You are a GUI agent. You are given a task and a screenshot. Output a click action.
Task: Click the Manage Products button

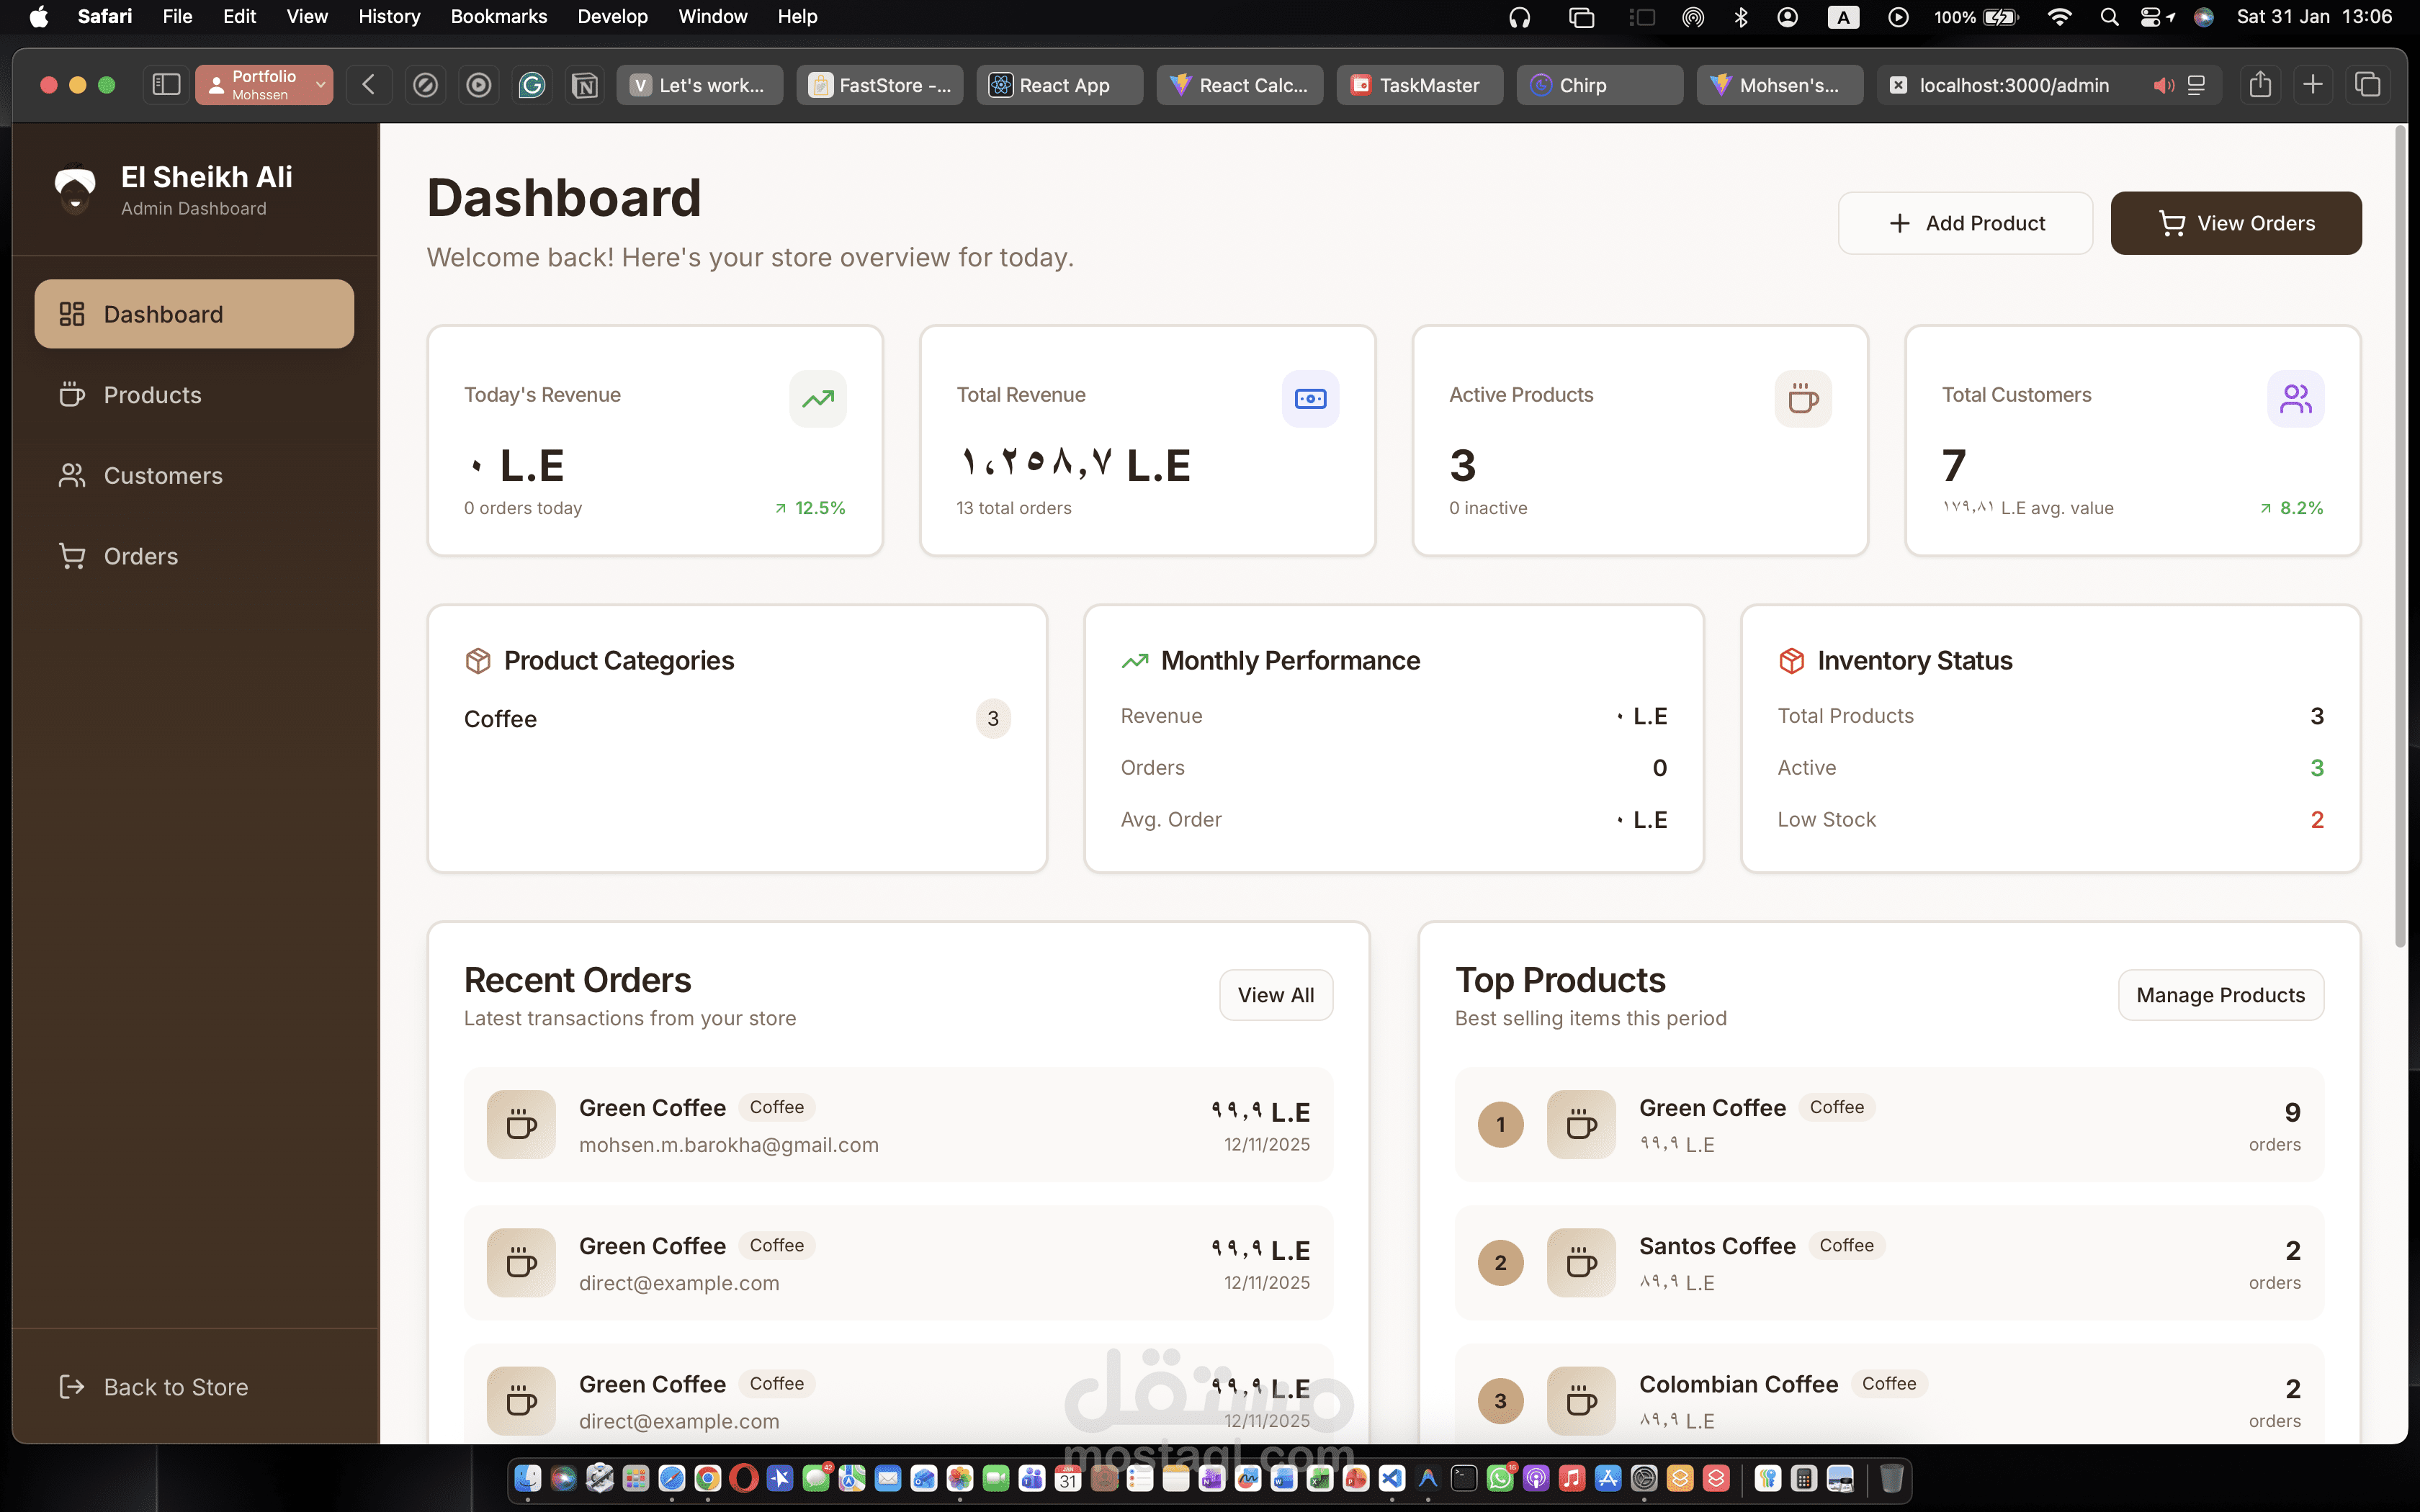(x=2220, y=995)
